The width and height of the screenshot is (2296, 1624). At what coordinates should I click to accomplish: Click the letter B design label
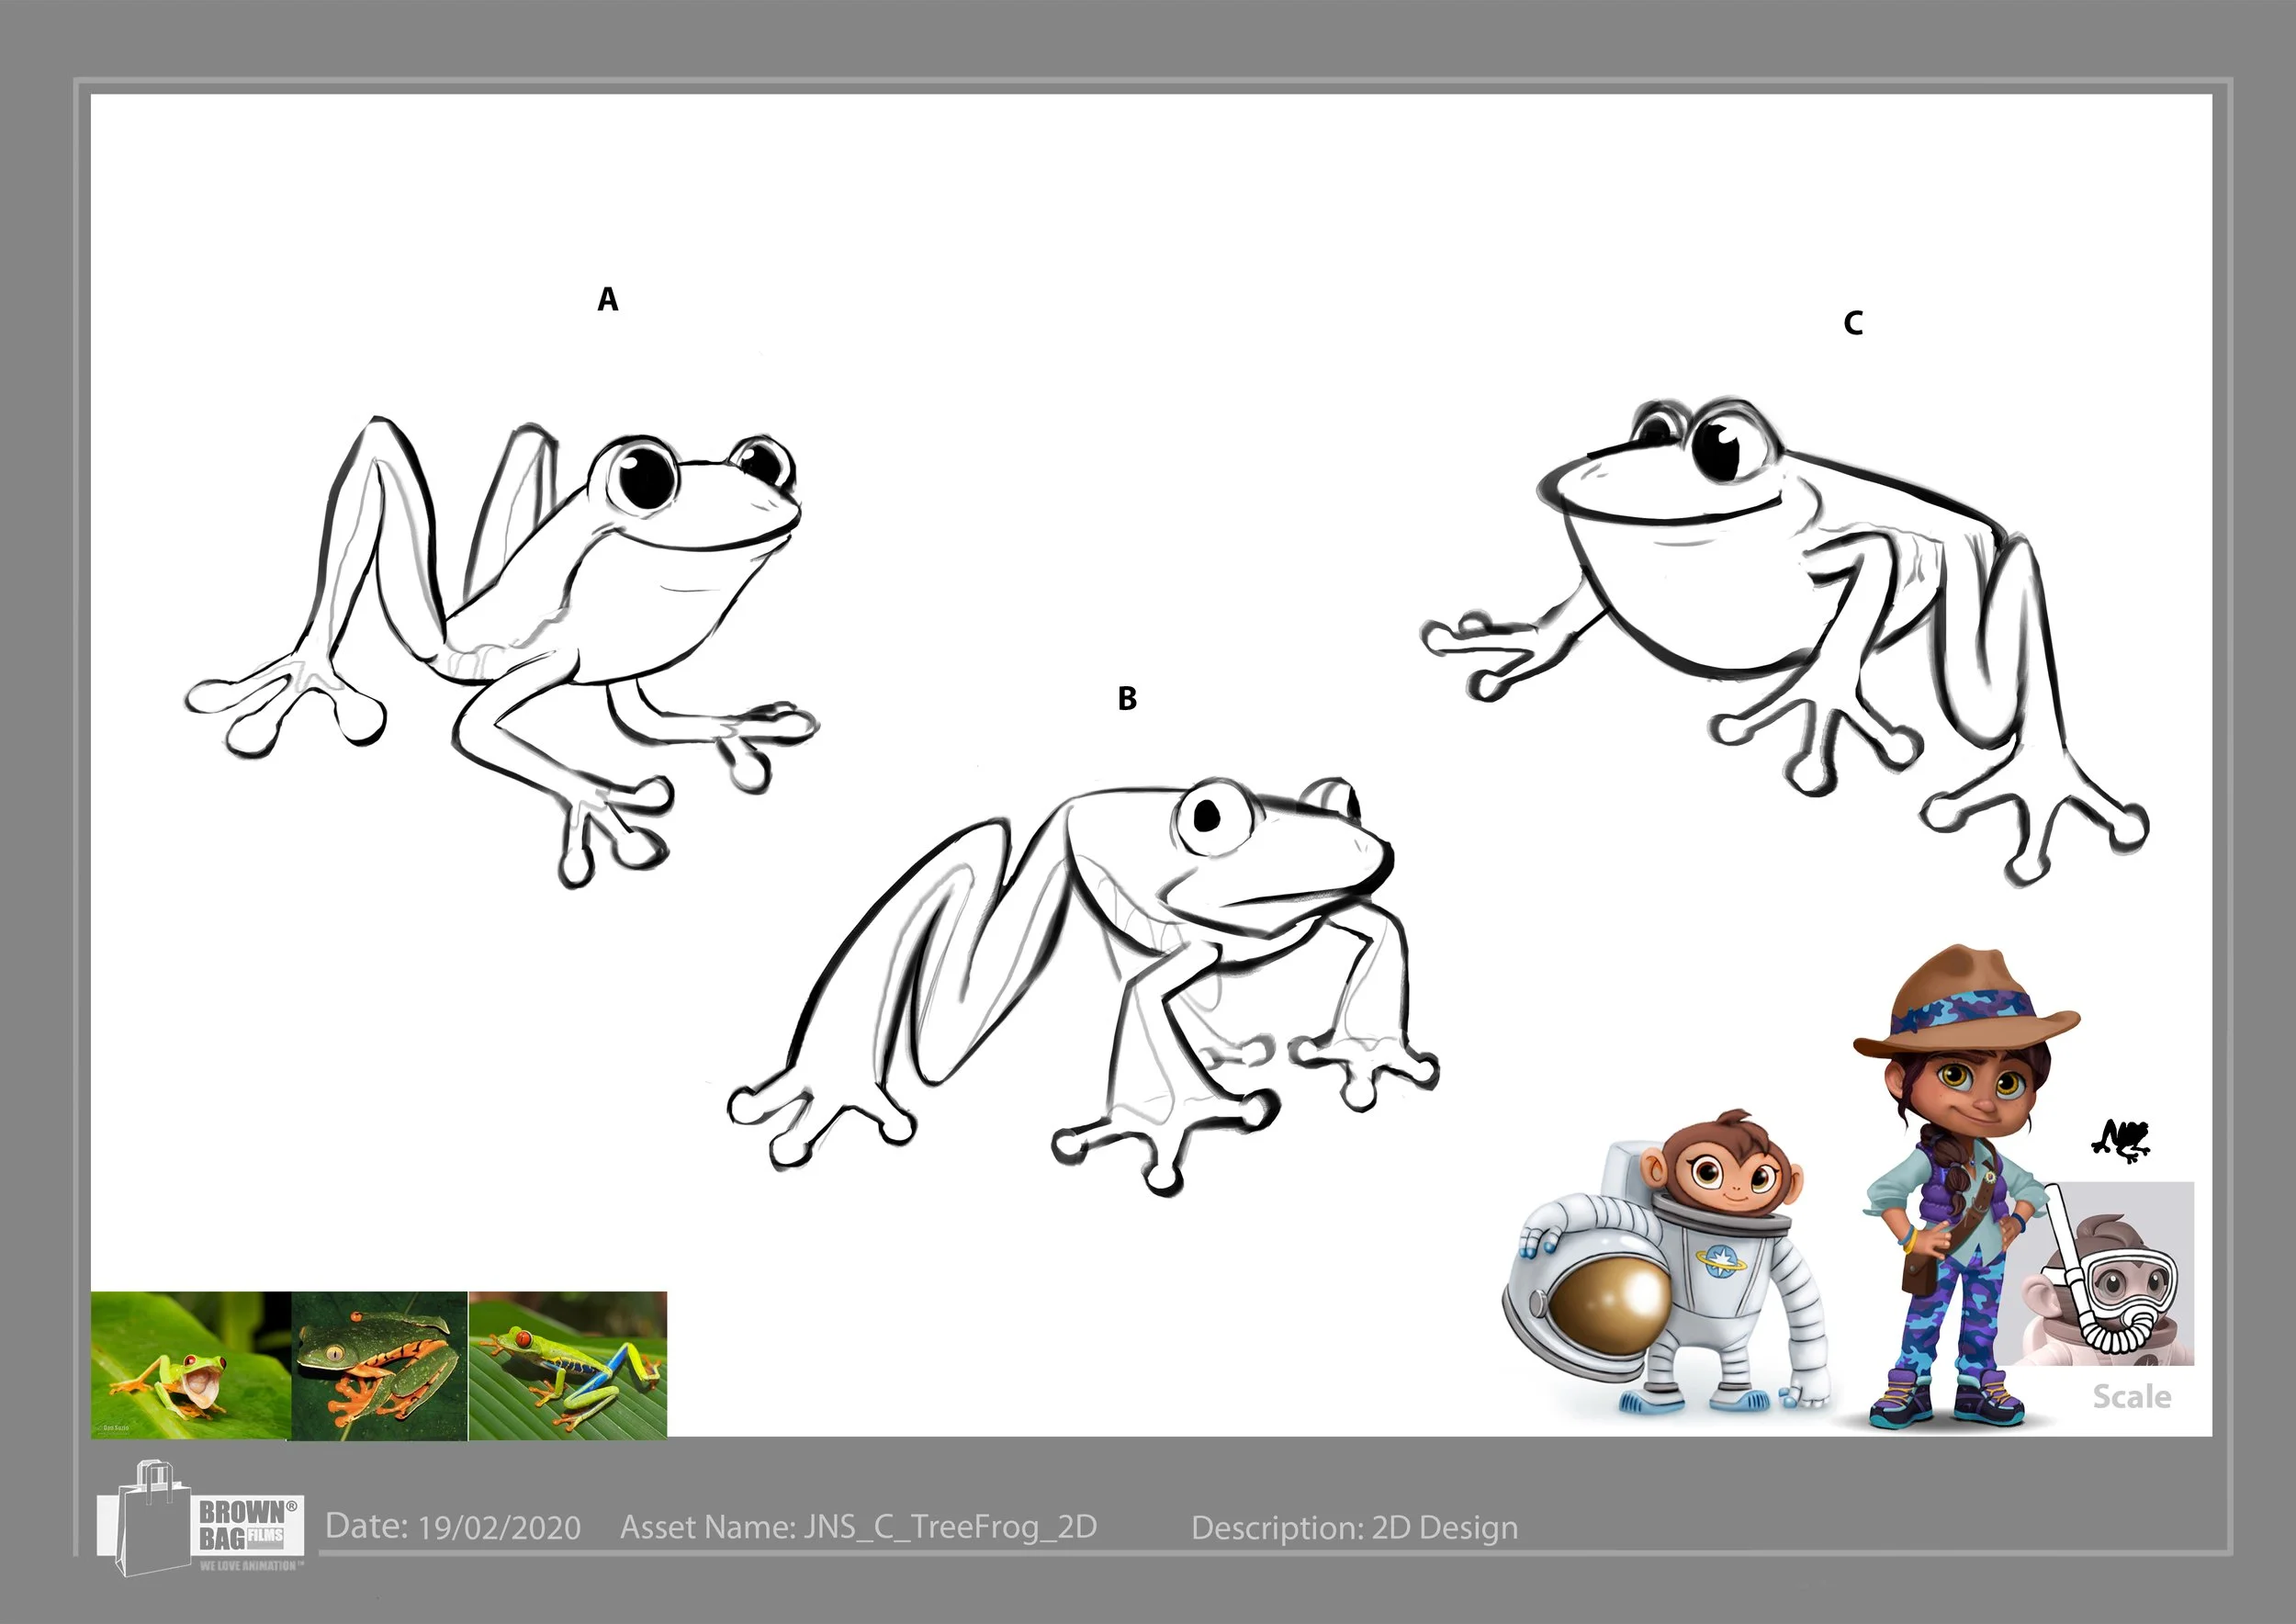pos(1127,698)
